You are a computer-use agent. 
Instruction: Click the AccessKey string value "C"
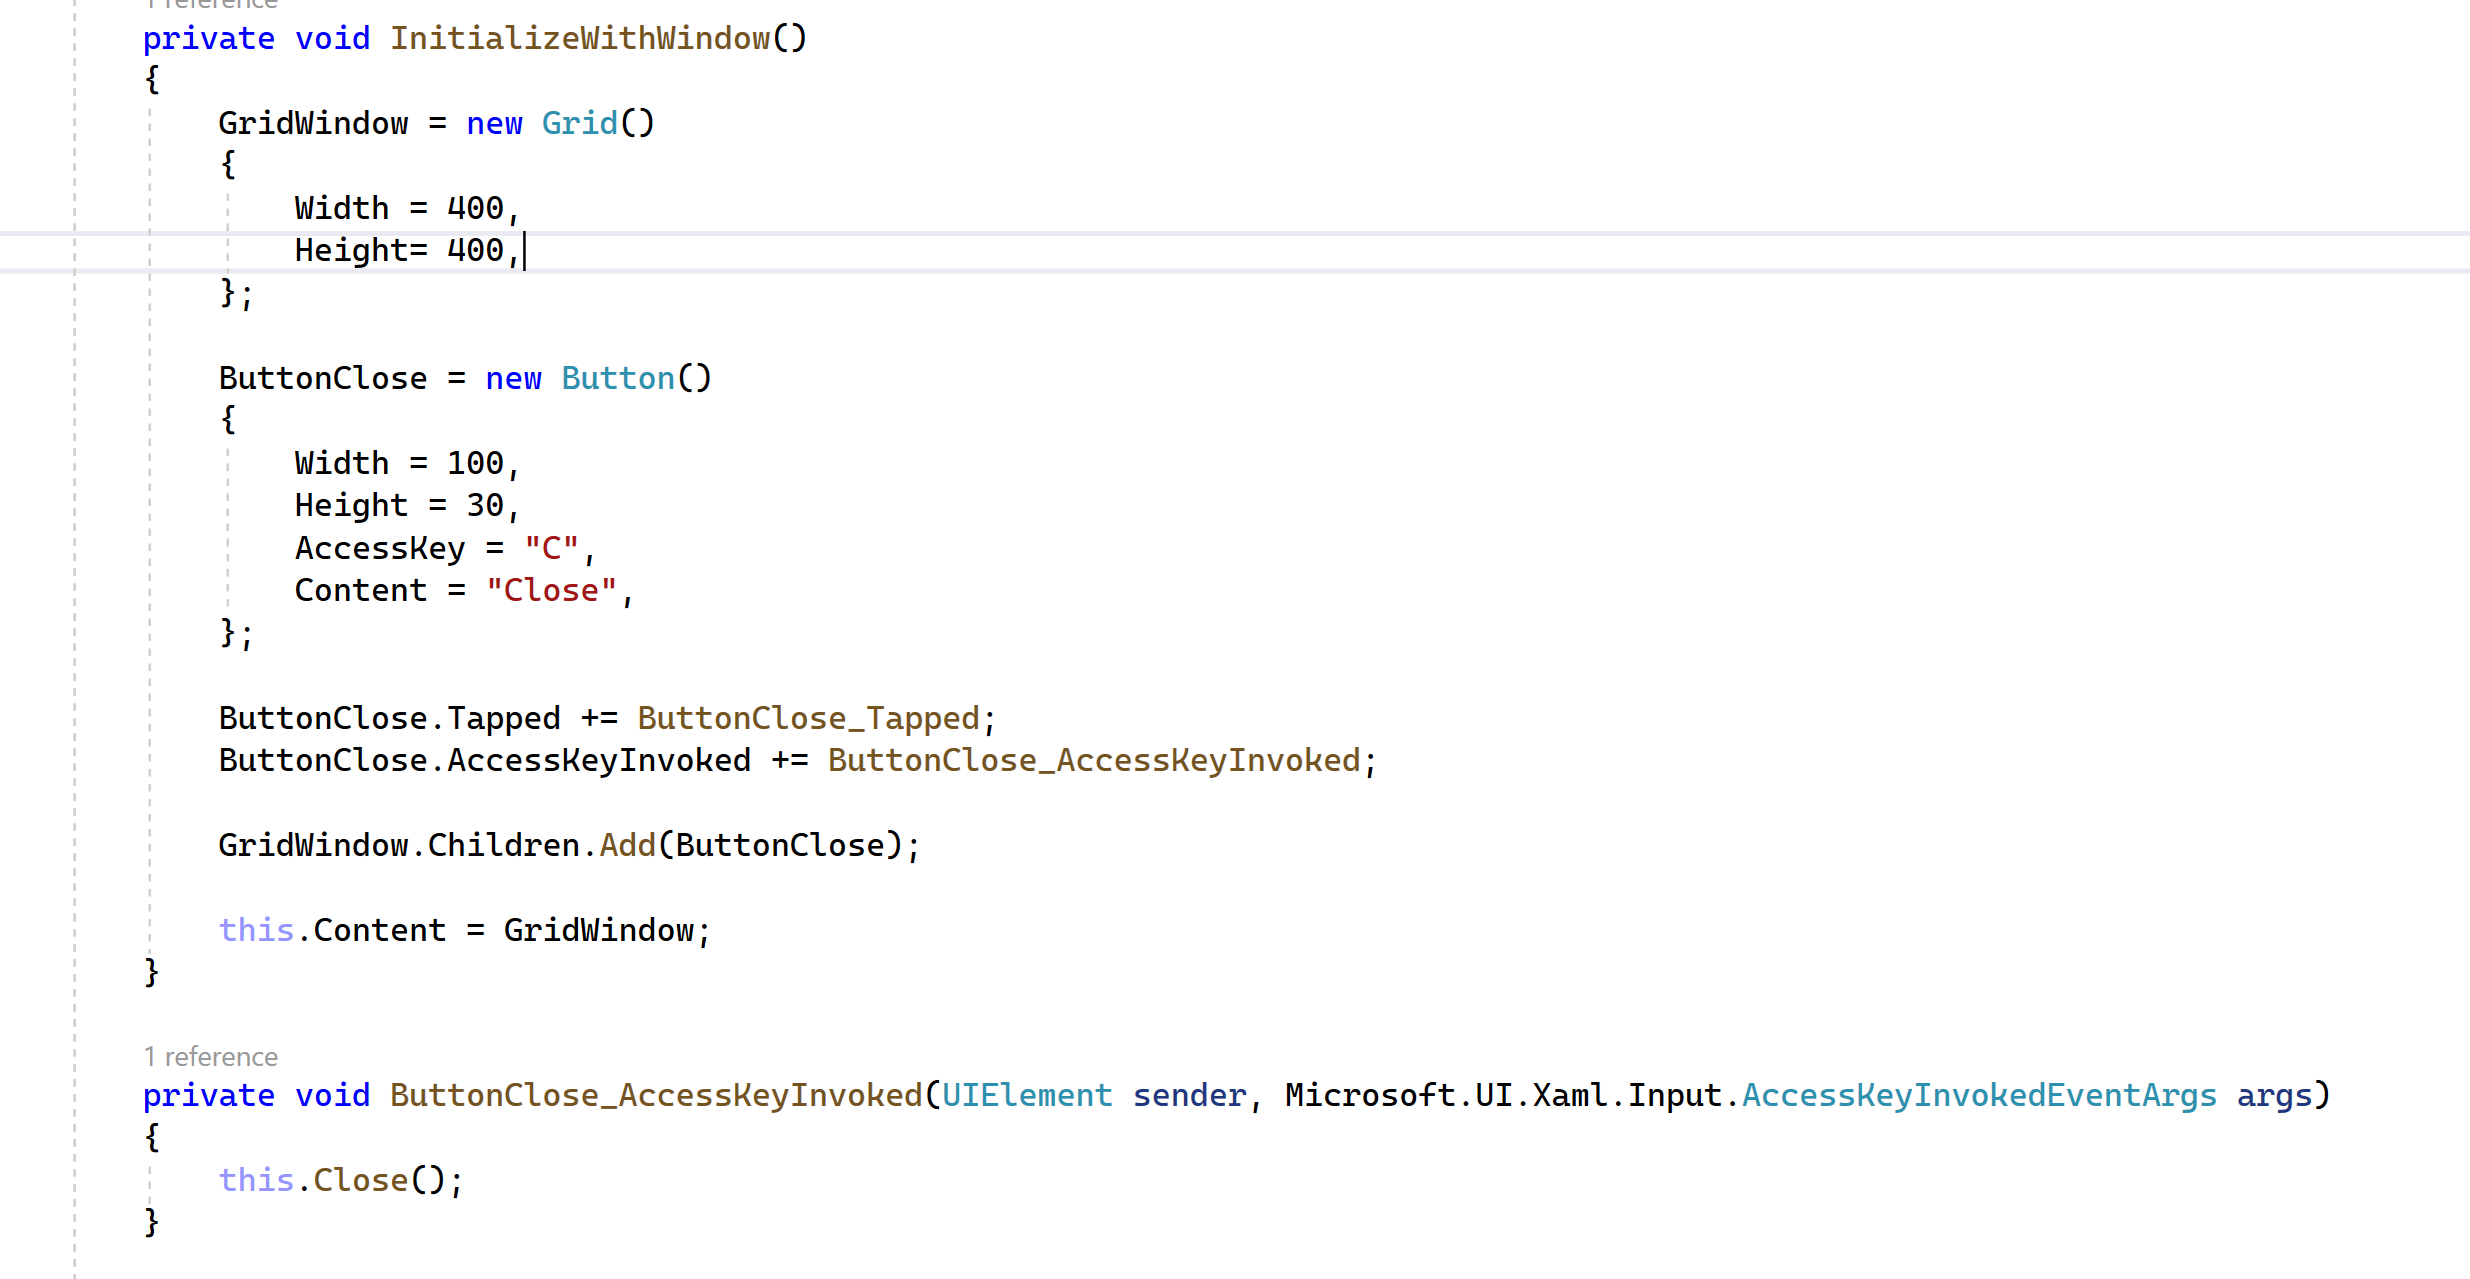(x=553, y=547)
